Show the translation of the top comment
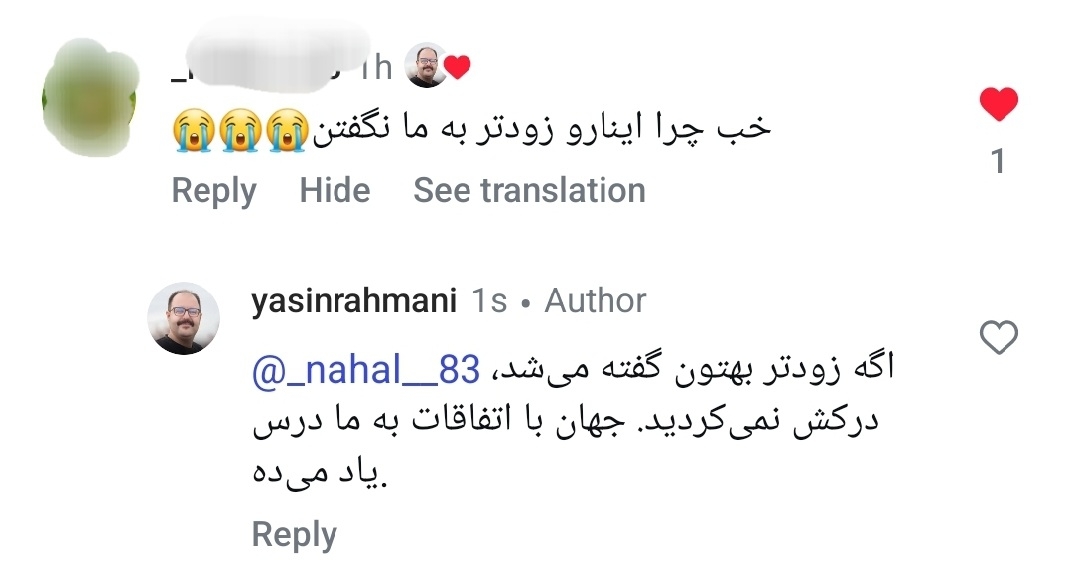 pyautogui.click(x=529, y=190)
